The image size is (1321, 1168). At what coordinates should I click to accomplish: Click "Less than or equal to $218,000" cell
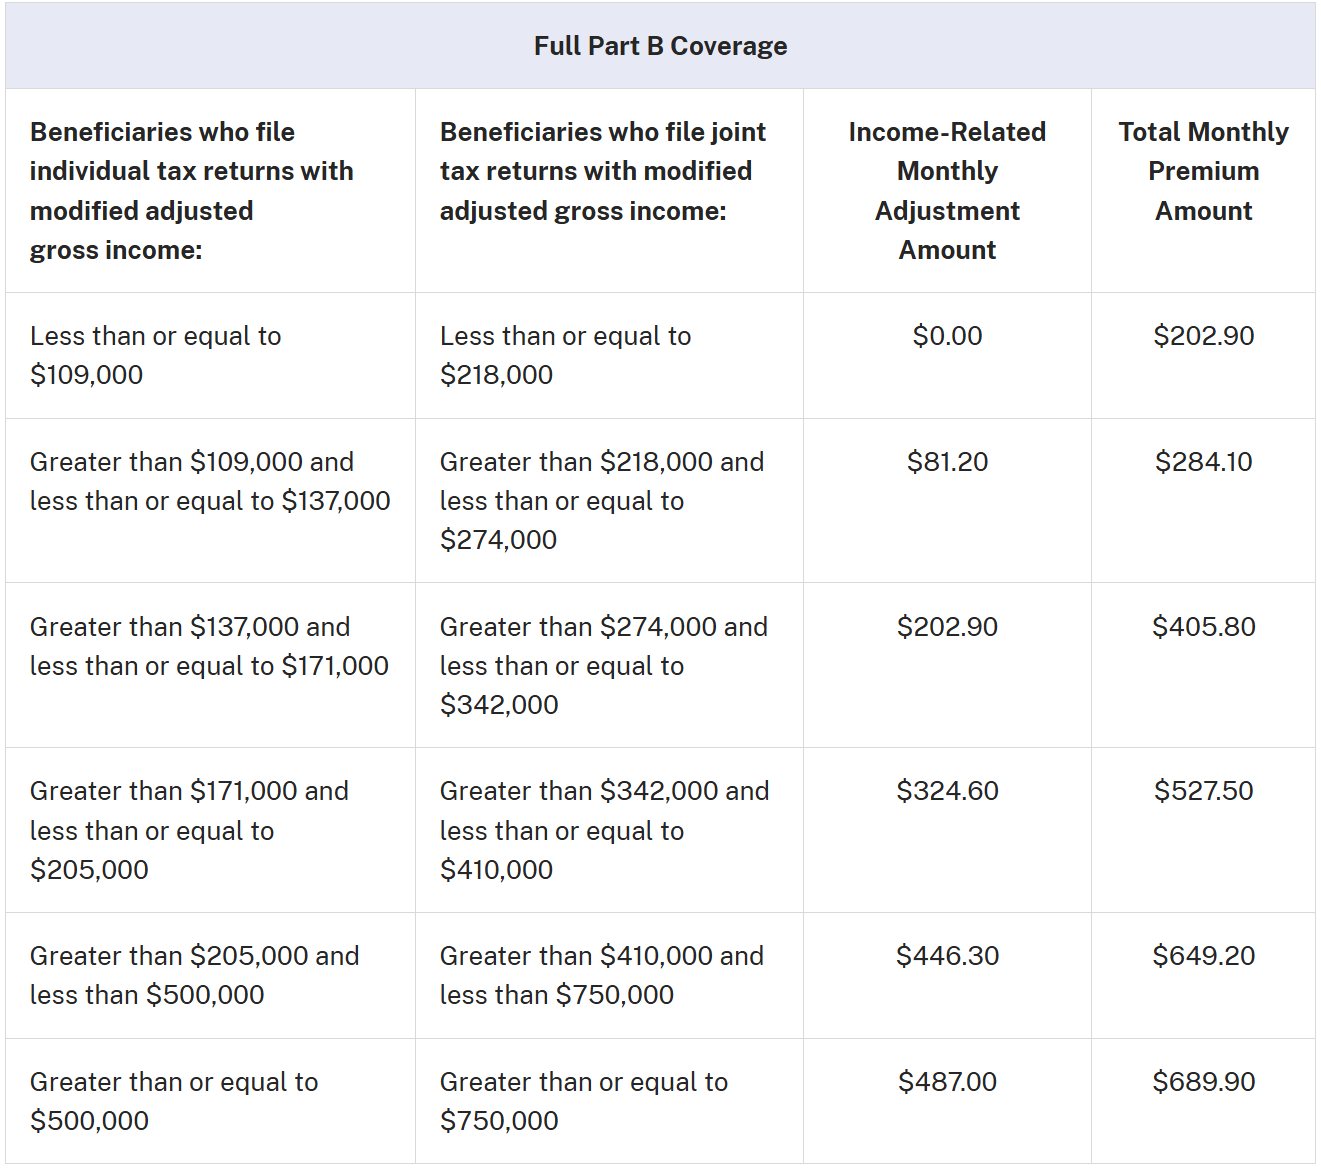[565, 355]
